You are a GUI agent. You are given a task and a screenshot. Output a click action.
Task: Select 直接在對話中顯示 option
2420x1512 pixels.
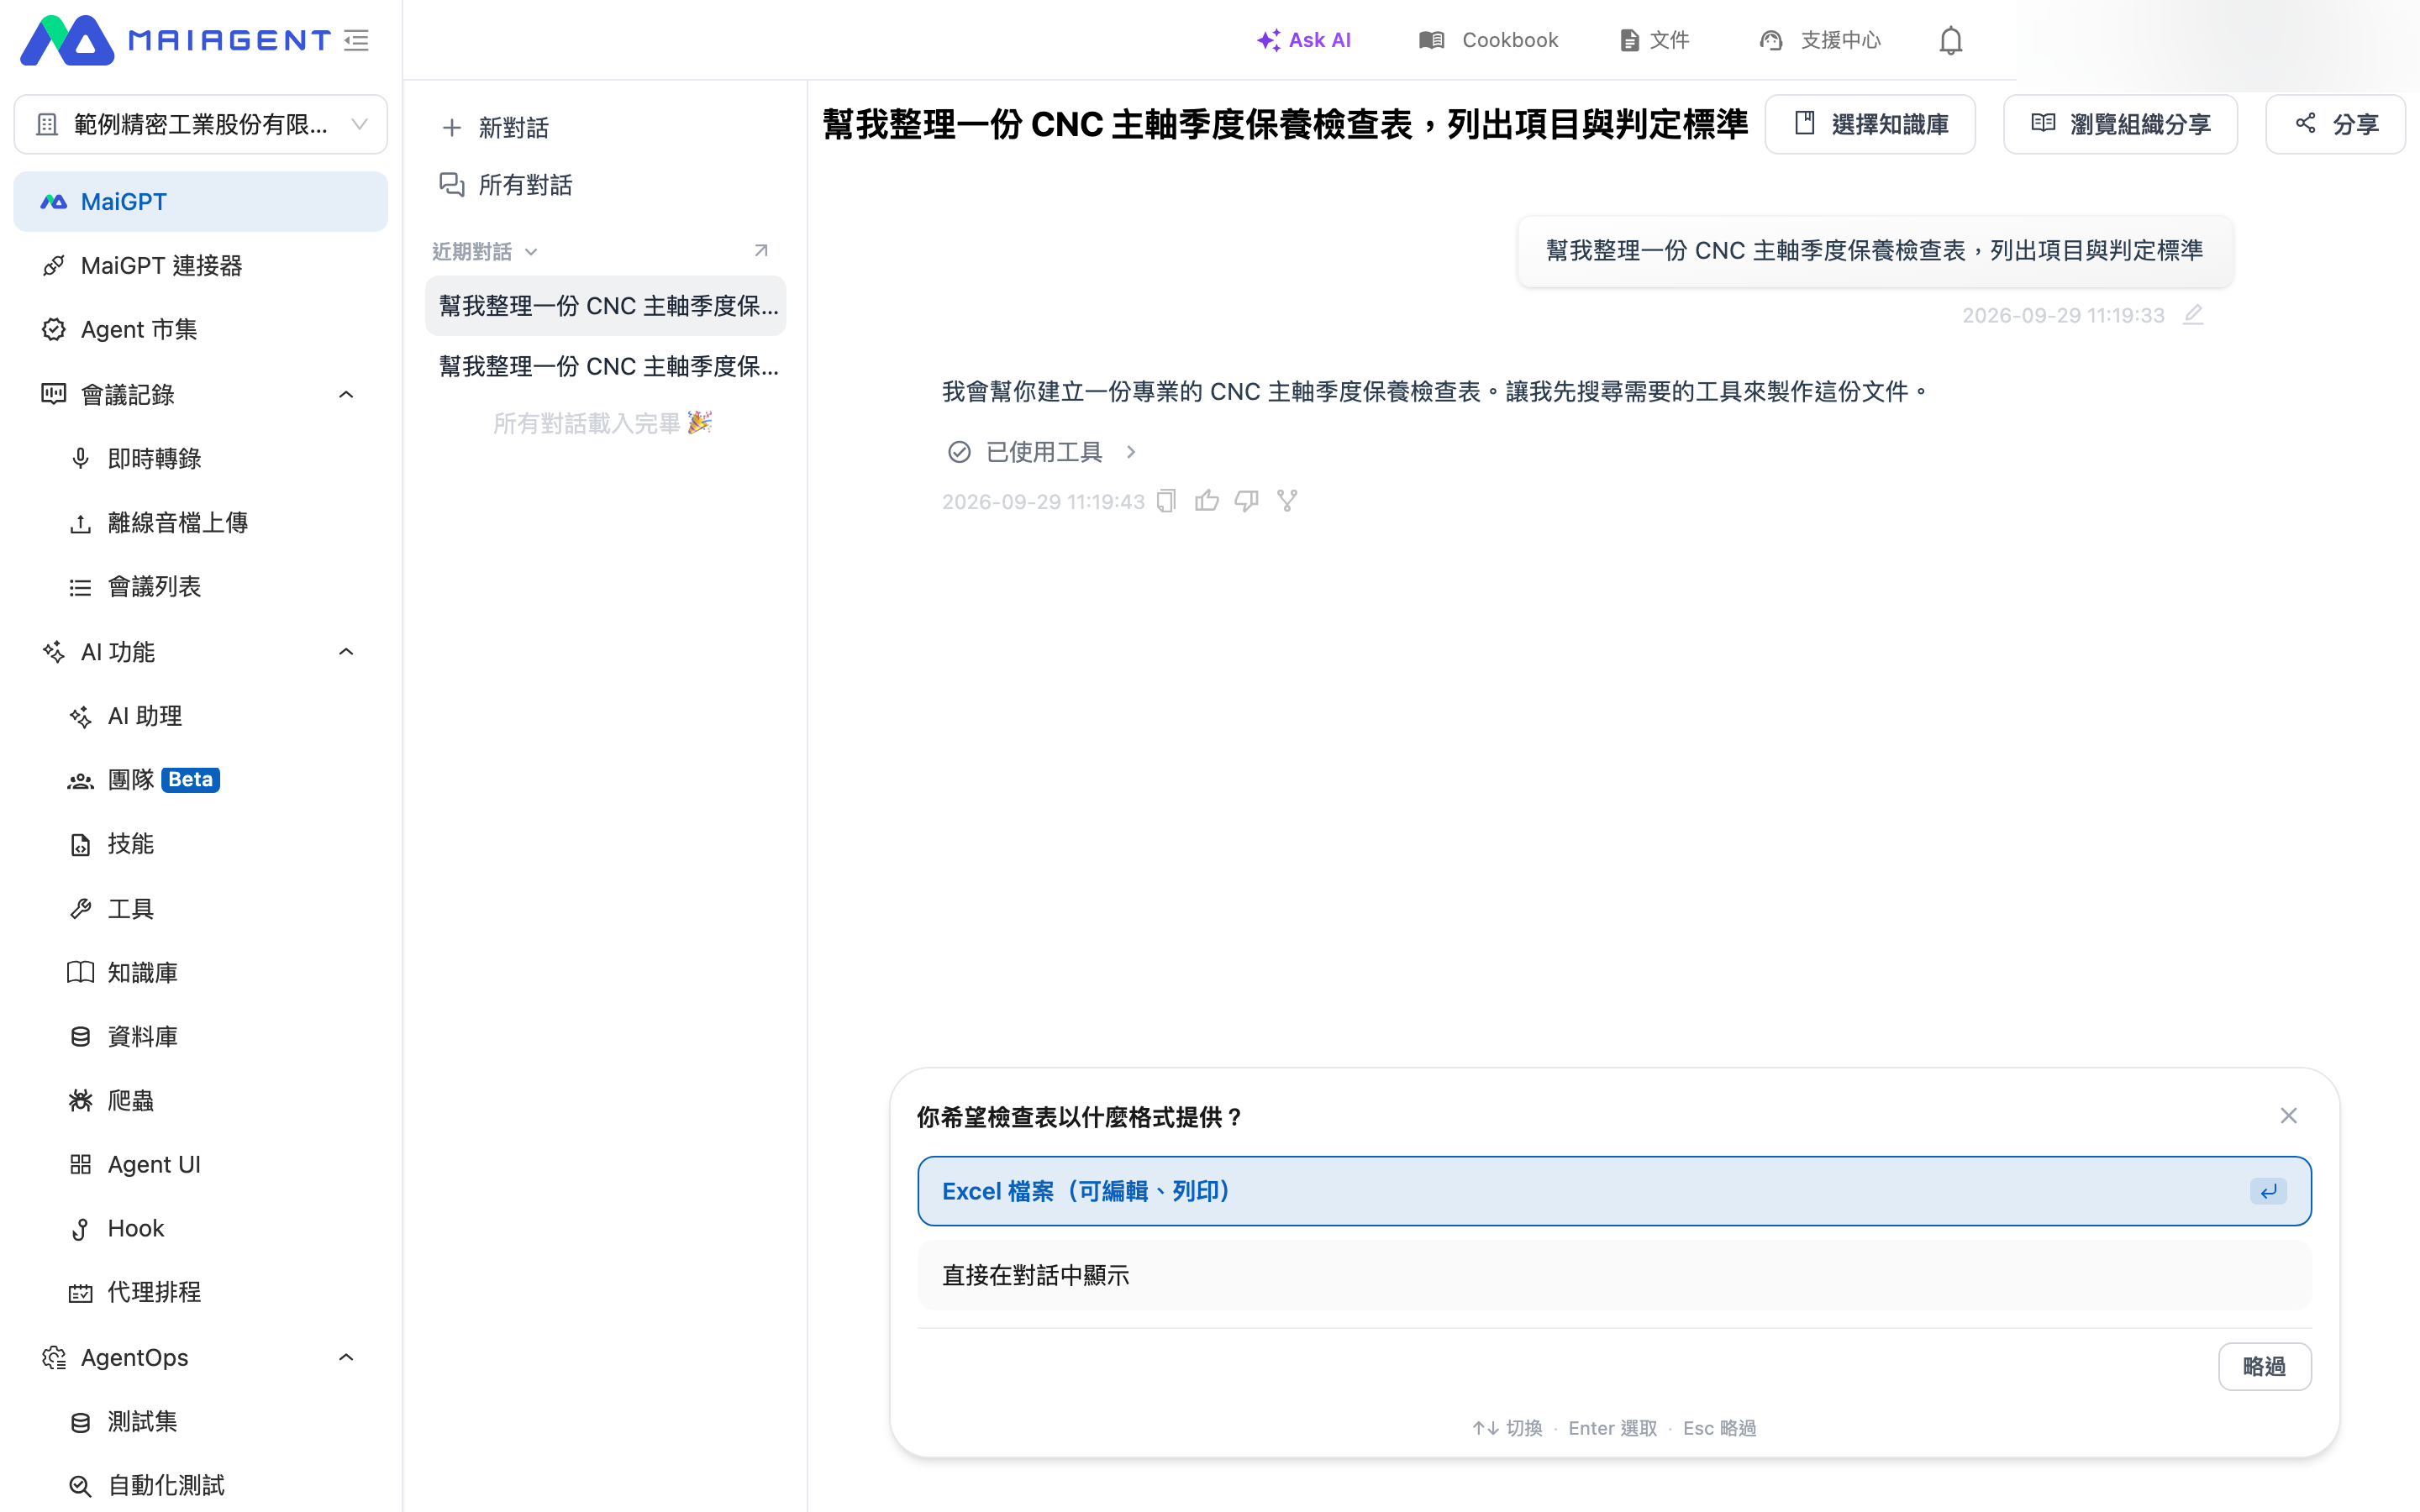(x=1614, y=1275)
